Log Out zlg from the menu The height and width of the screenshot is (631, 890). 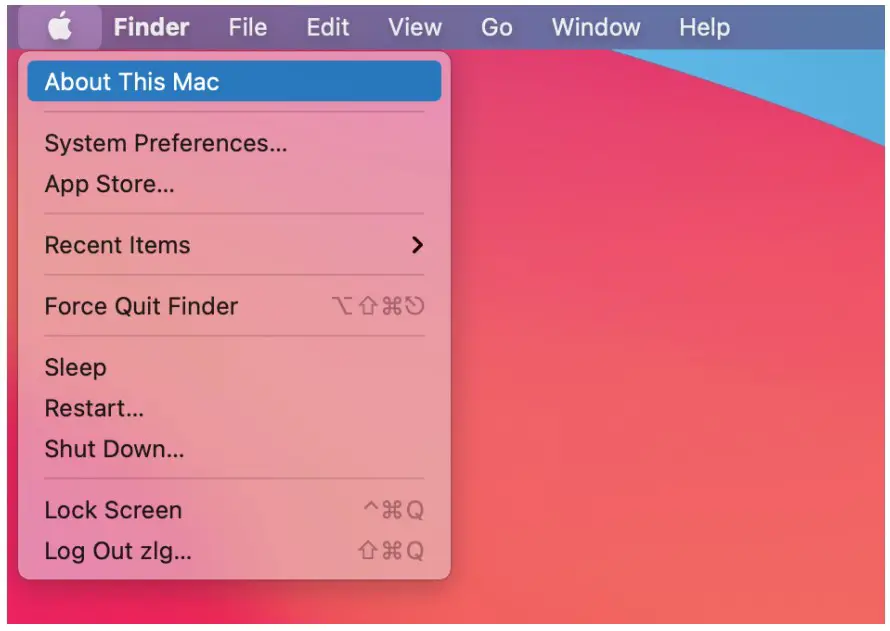234,551
